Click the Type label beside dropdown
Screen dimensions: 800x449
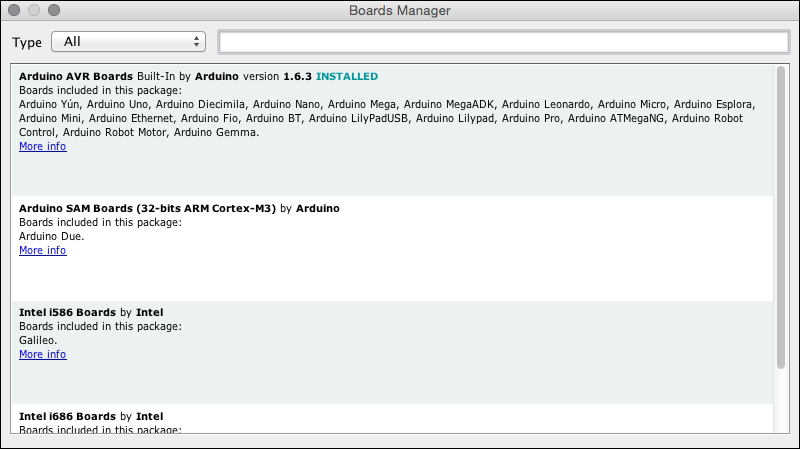click(27, 42)
